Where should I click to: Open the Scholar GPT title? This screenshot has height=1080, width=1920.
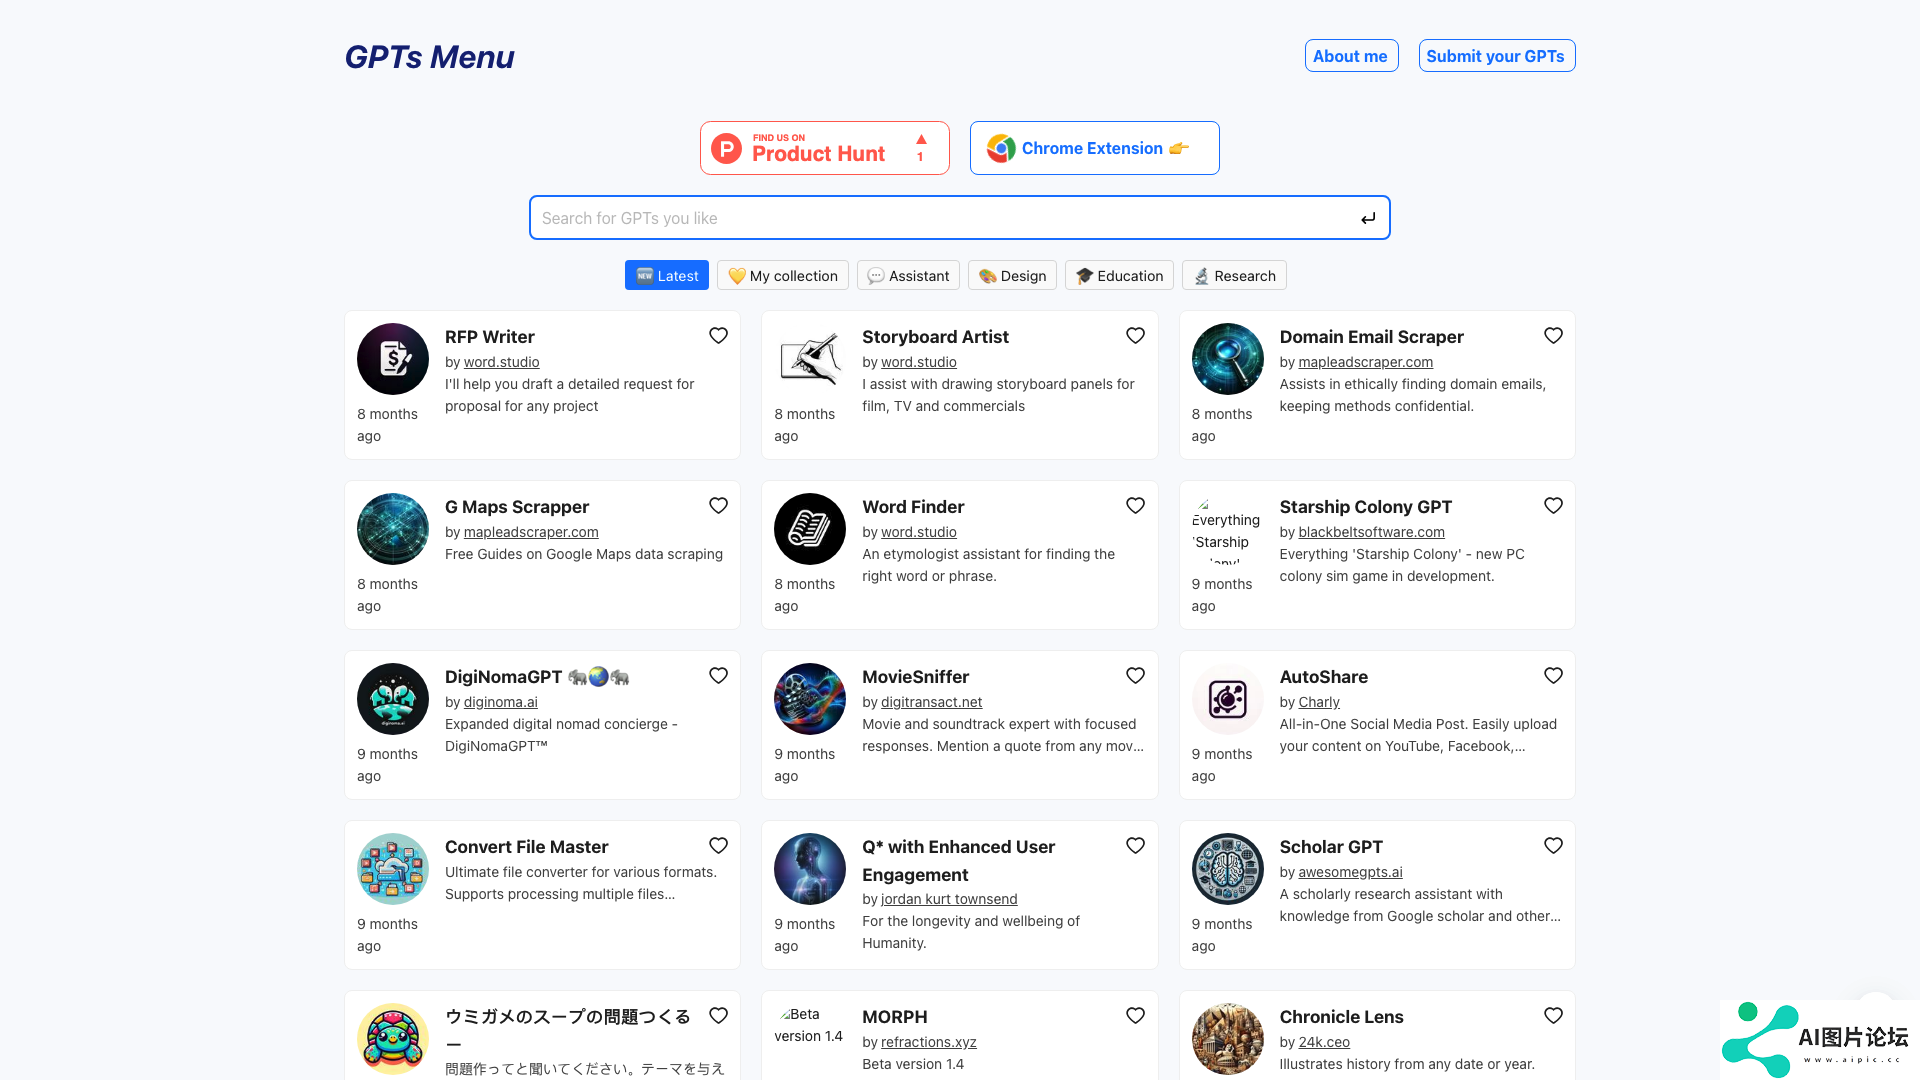1331,847
